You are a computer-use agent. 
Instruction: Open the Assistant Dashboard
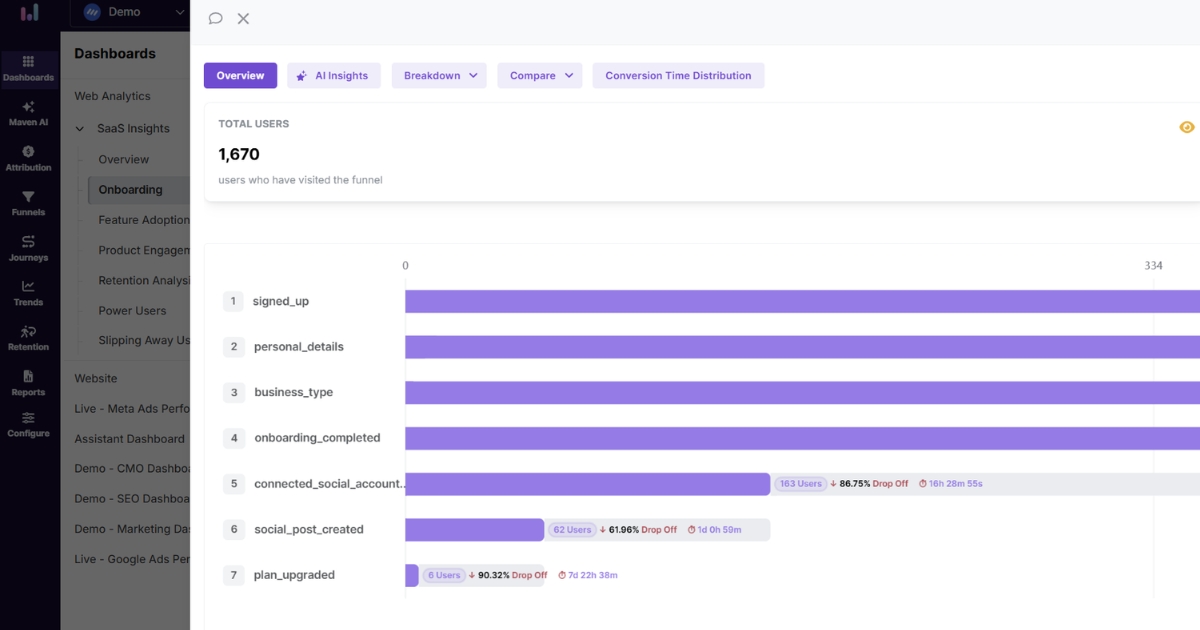click(129, 438)
